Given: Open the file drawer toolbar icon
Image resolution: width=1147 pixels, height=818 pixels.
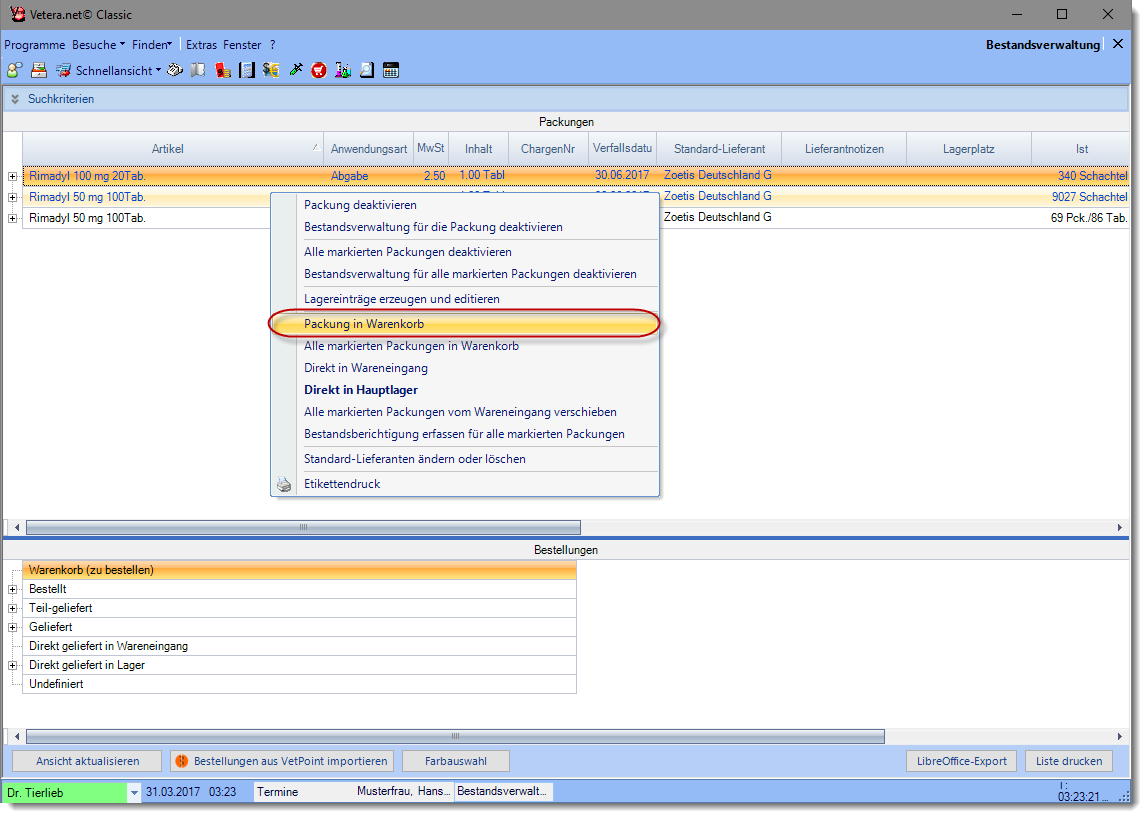Looking at the screenshot, I should 39,70.
